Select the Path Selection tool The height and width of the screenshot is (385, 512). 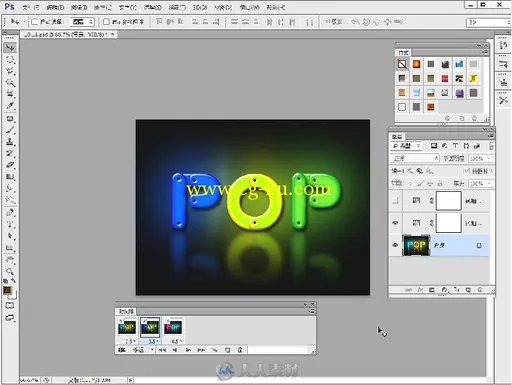coord(10,236)
